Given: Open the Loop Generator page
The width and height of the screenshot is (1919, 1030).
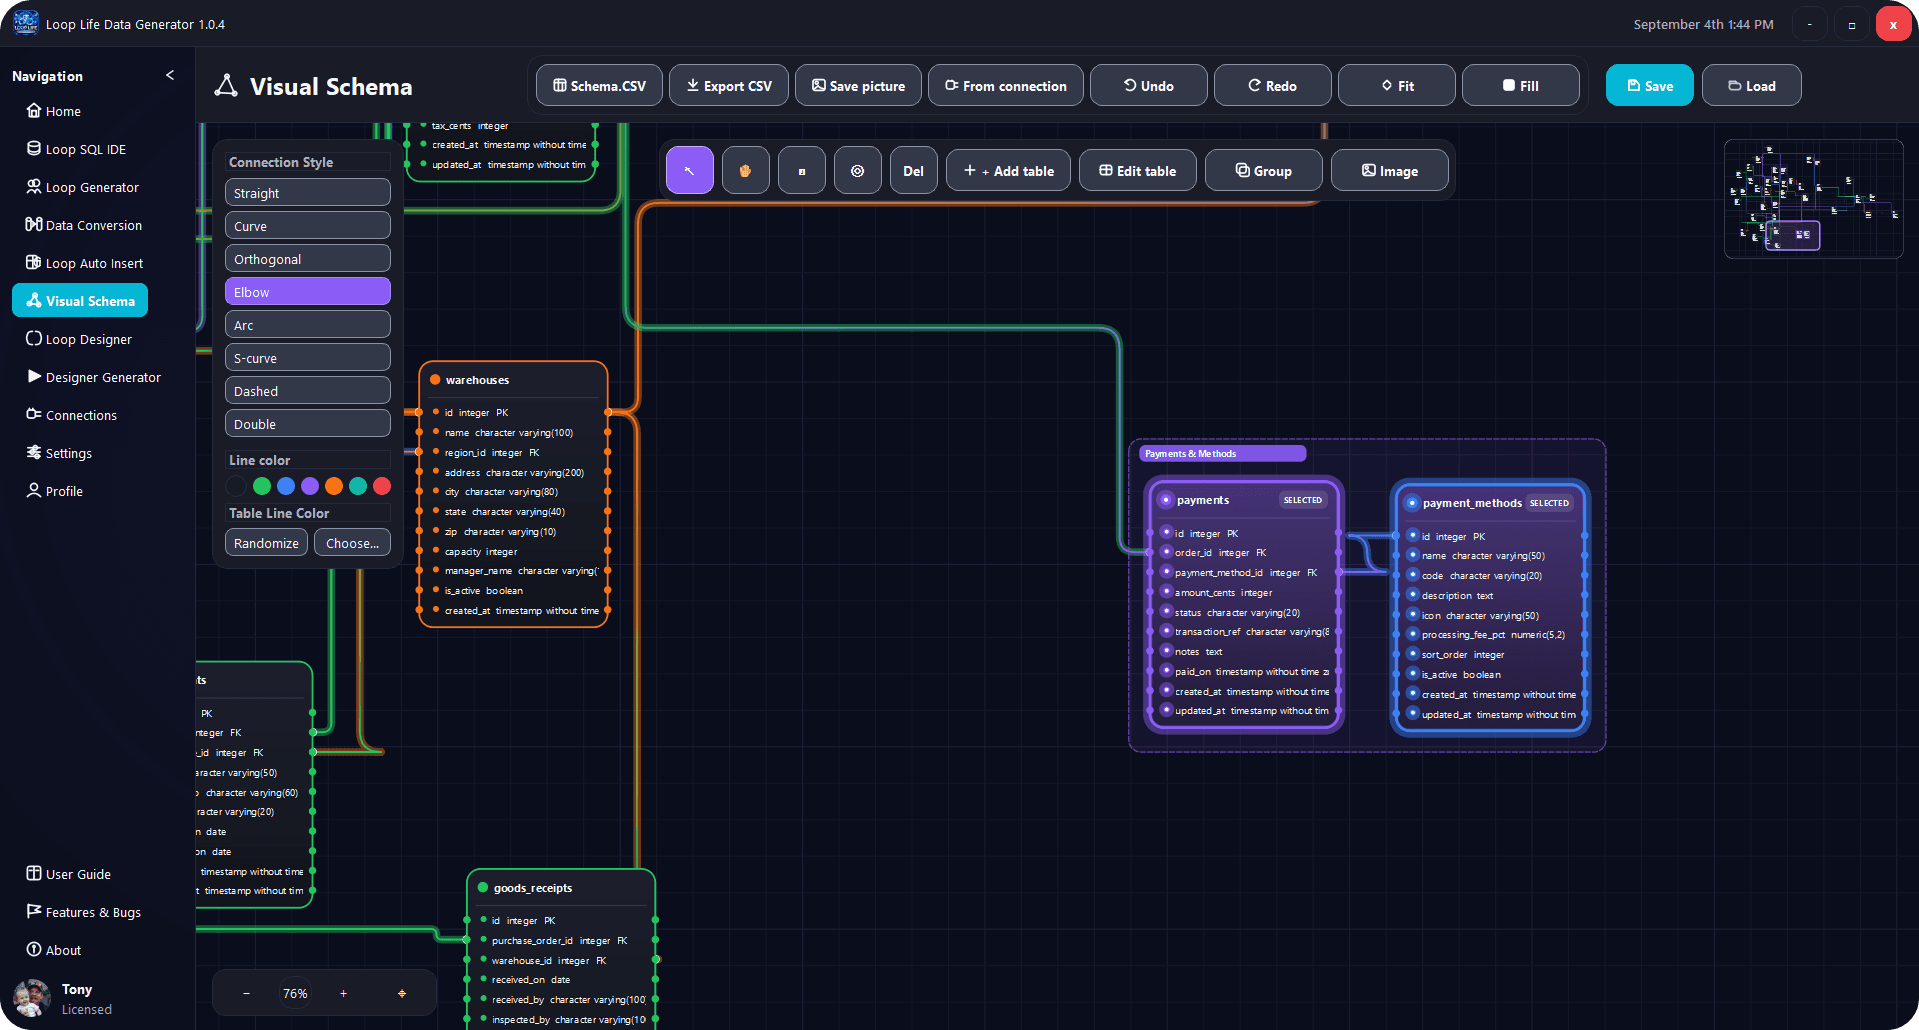Looking at the screenshot, I should tap(83, 187).
